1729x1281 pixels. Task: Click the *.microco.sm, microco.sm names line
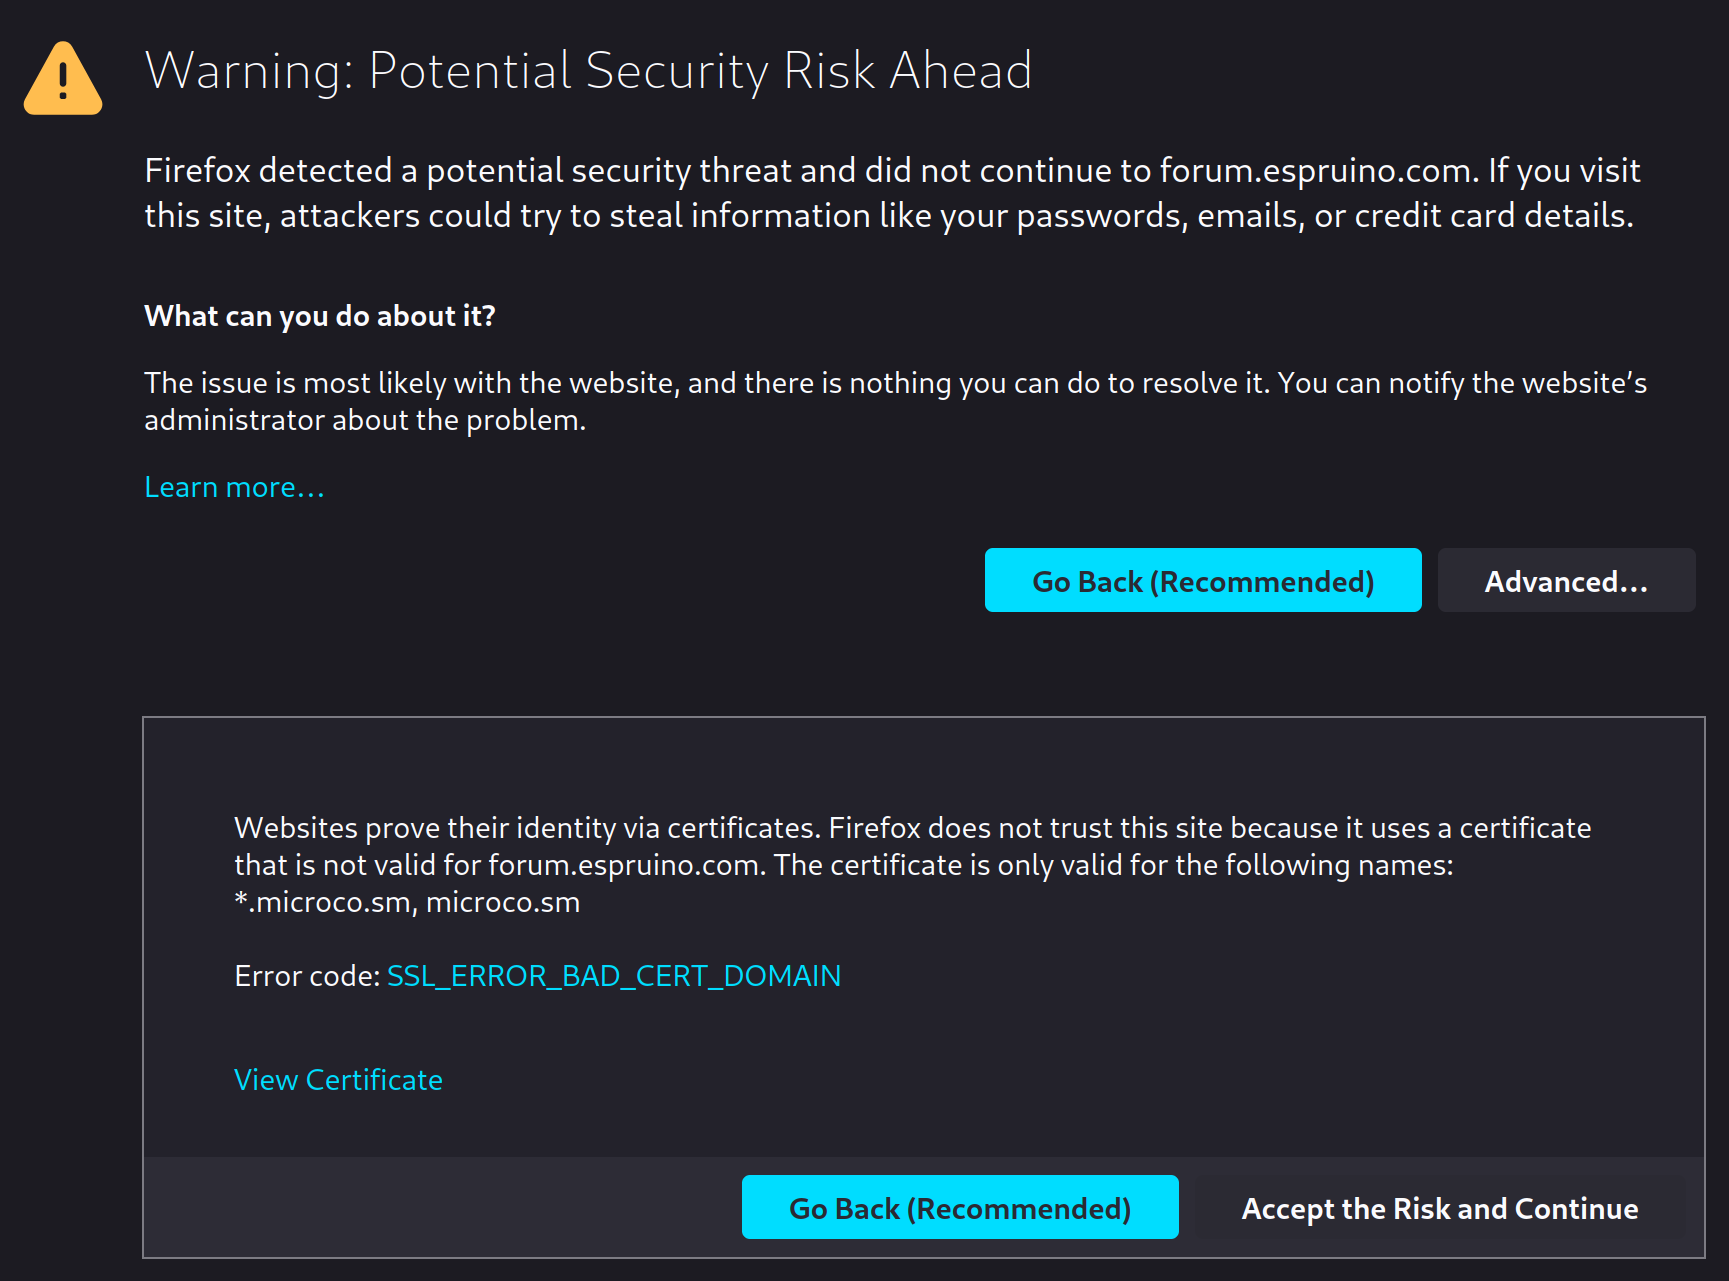pos(407,902)
